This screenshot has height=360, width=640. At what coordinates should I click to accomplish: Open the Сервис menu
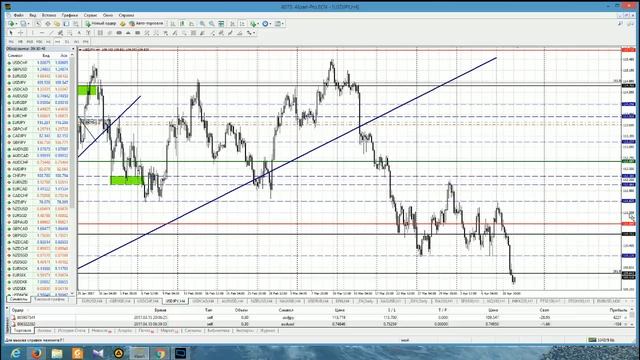pos(90,15)
